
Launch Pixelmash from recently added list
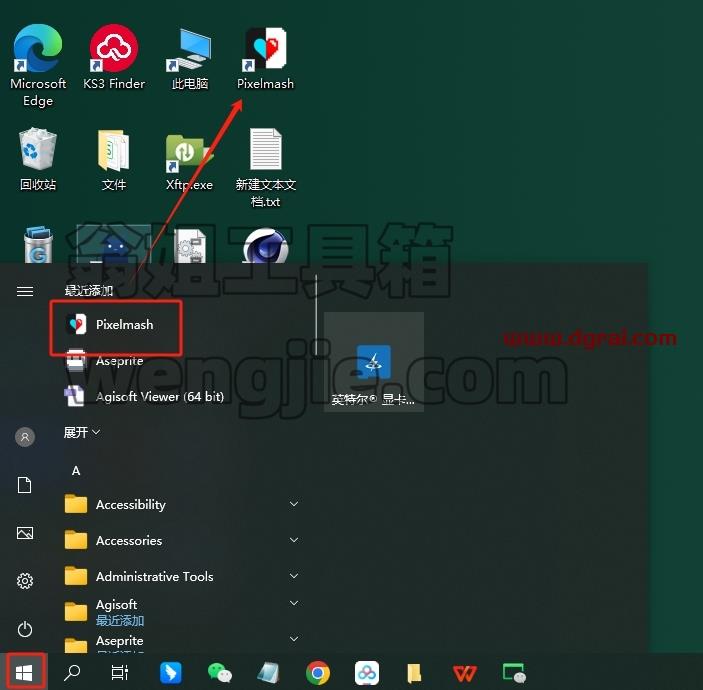pyautogui.click(x=116, y=325)
